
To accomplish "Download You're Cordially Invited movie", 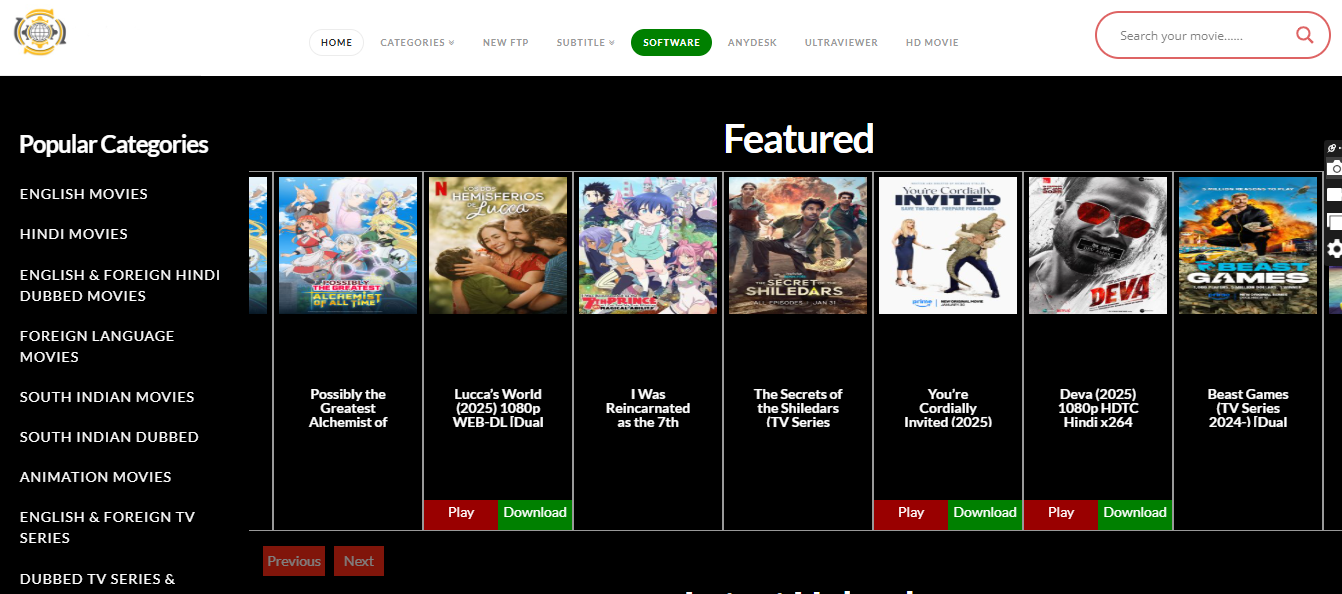I will click(984, 513).
